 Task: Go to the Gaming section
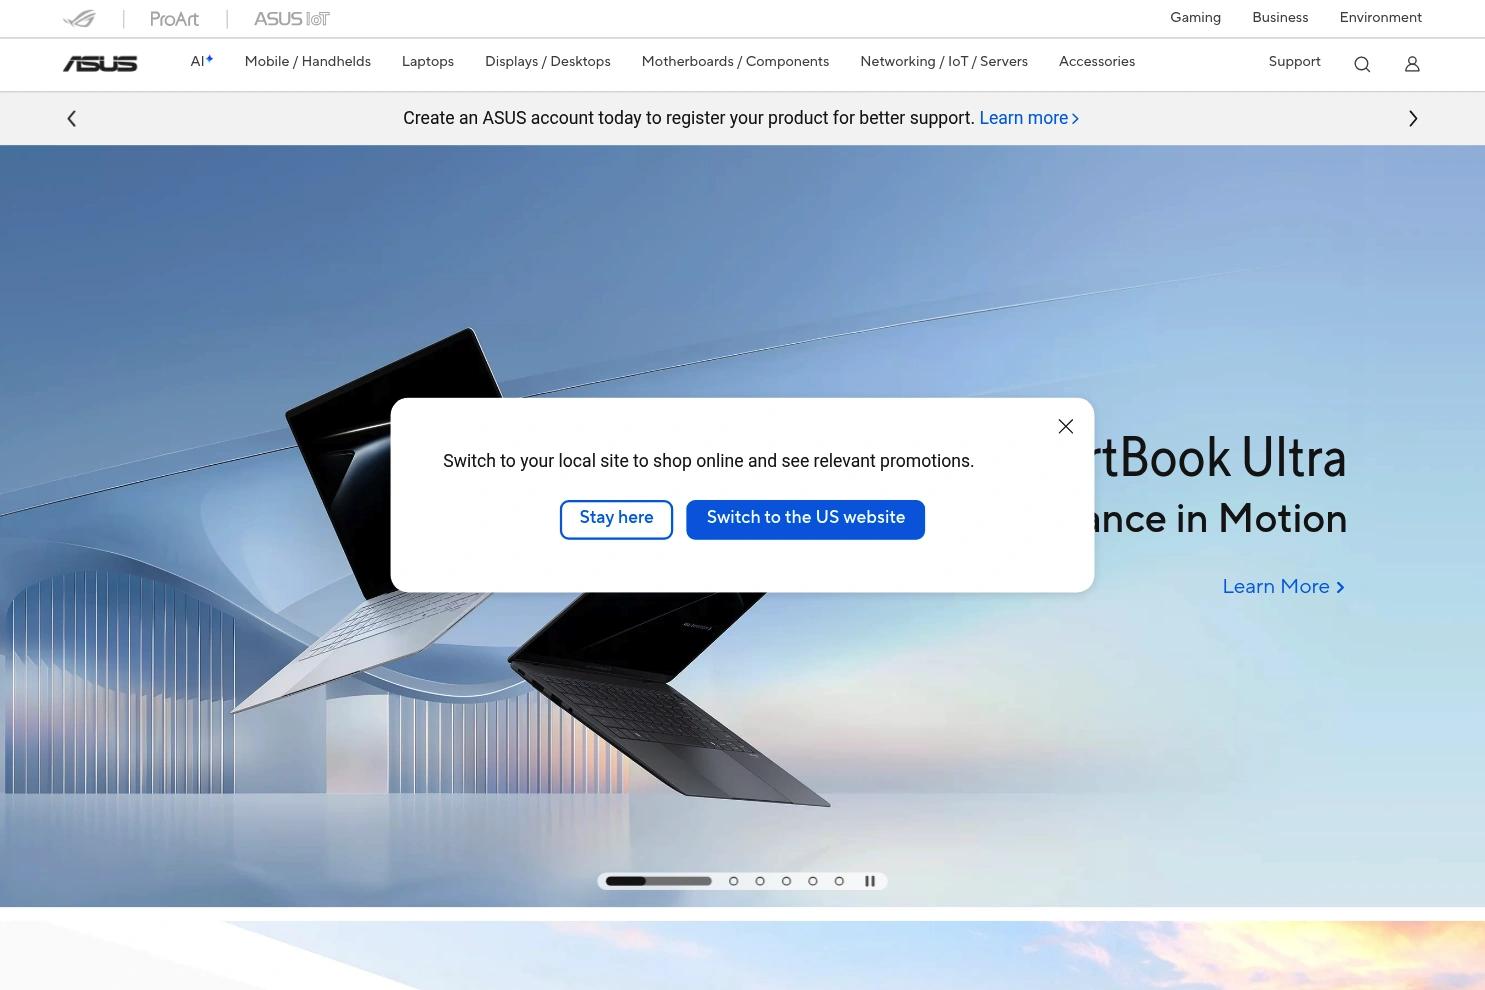tap(1196, 18)
